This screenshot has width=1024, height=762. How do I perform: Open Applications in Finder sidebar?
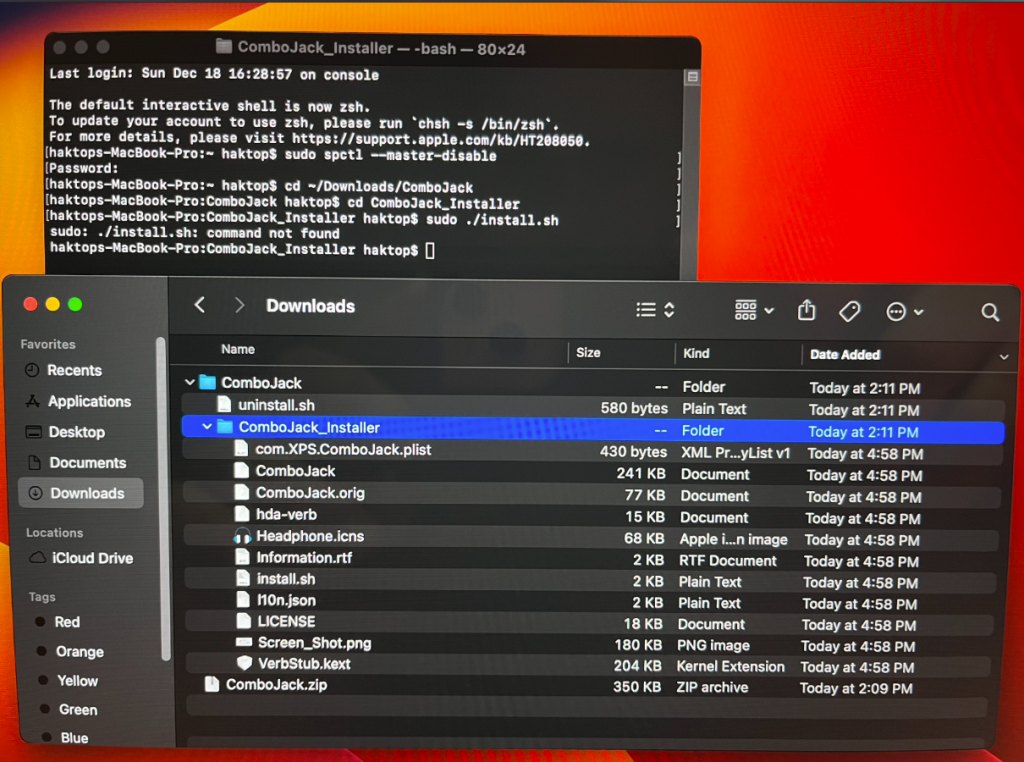[x=89, y=401]
